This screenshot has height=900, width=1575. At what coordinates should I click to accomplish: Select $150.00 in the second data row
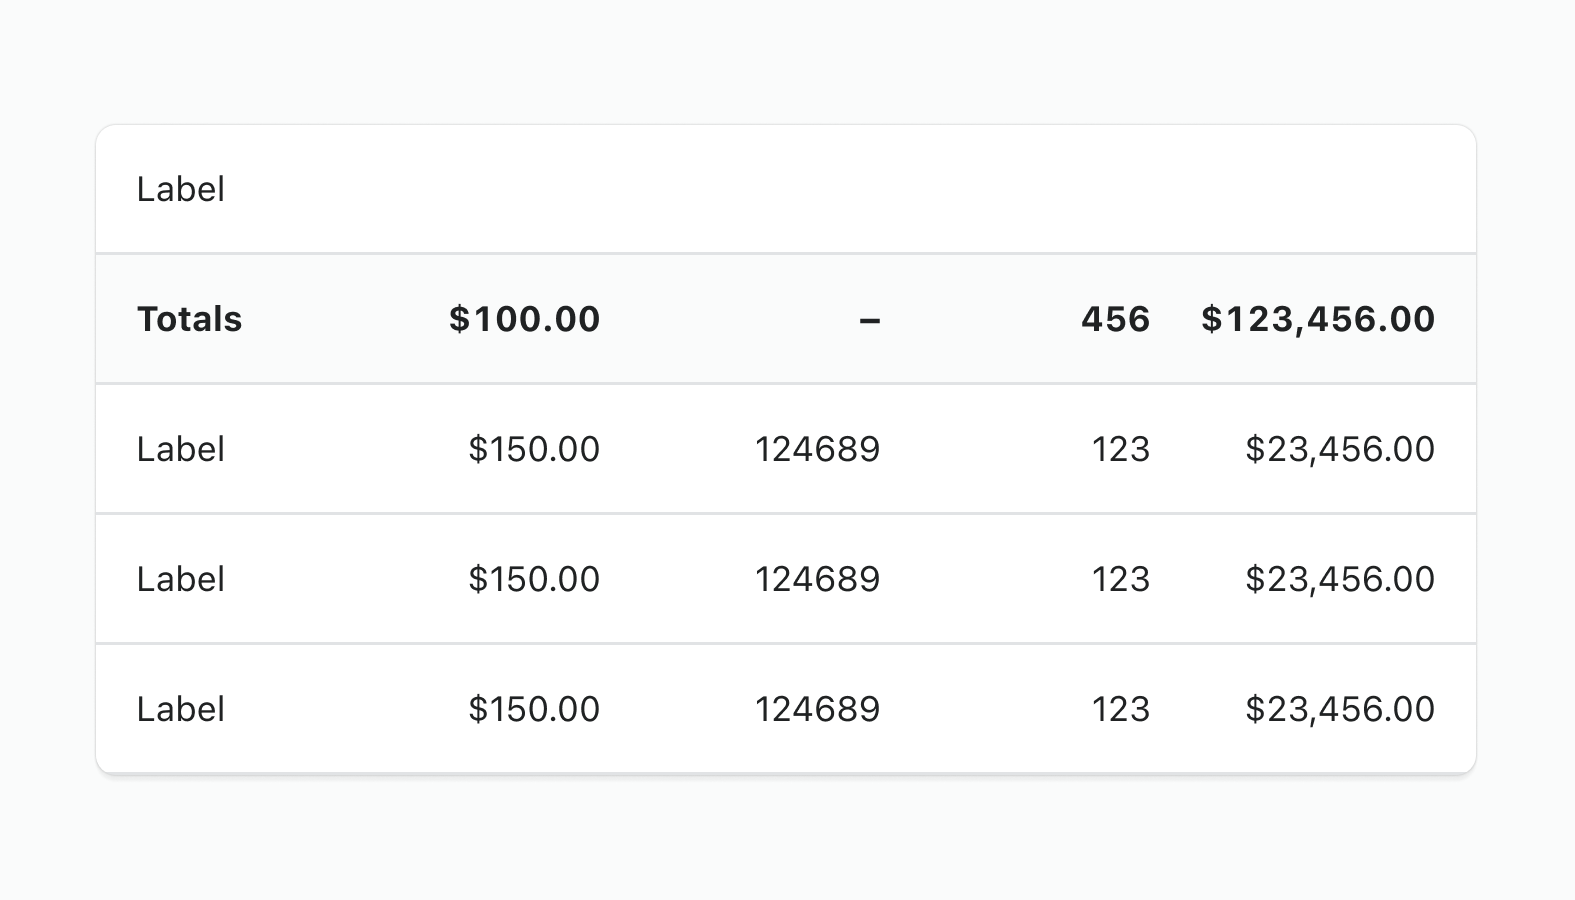pyautogui.click(x=534, y=579)
